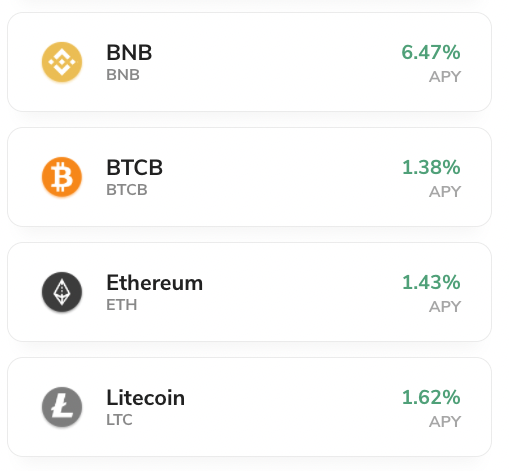Click the LTC ticker symbol label
This screenshot has height=471, width=509.
pyautogui.click(x=119, y=420)
